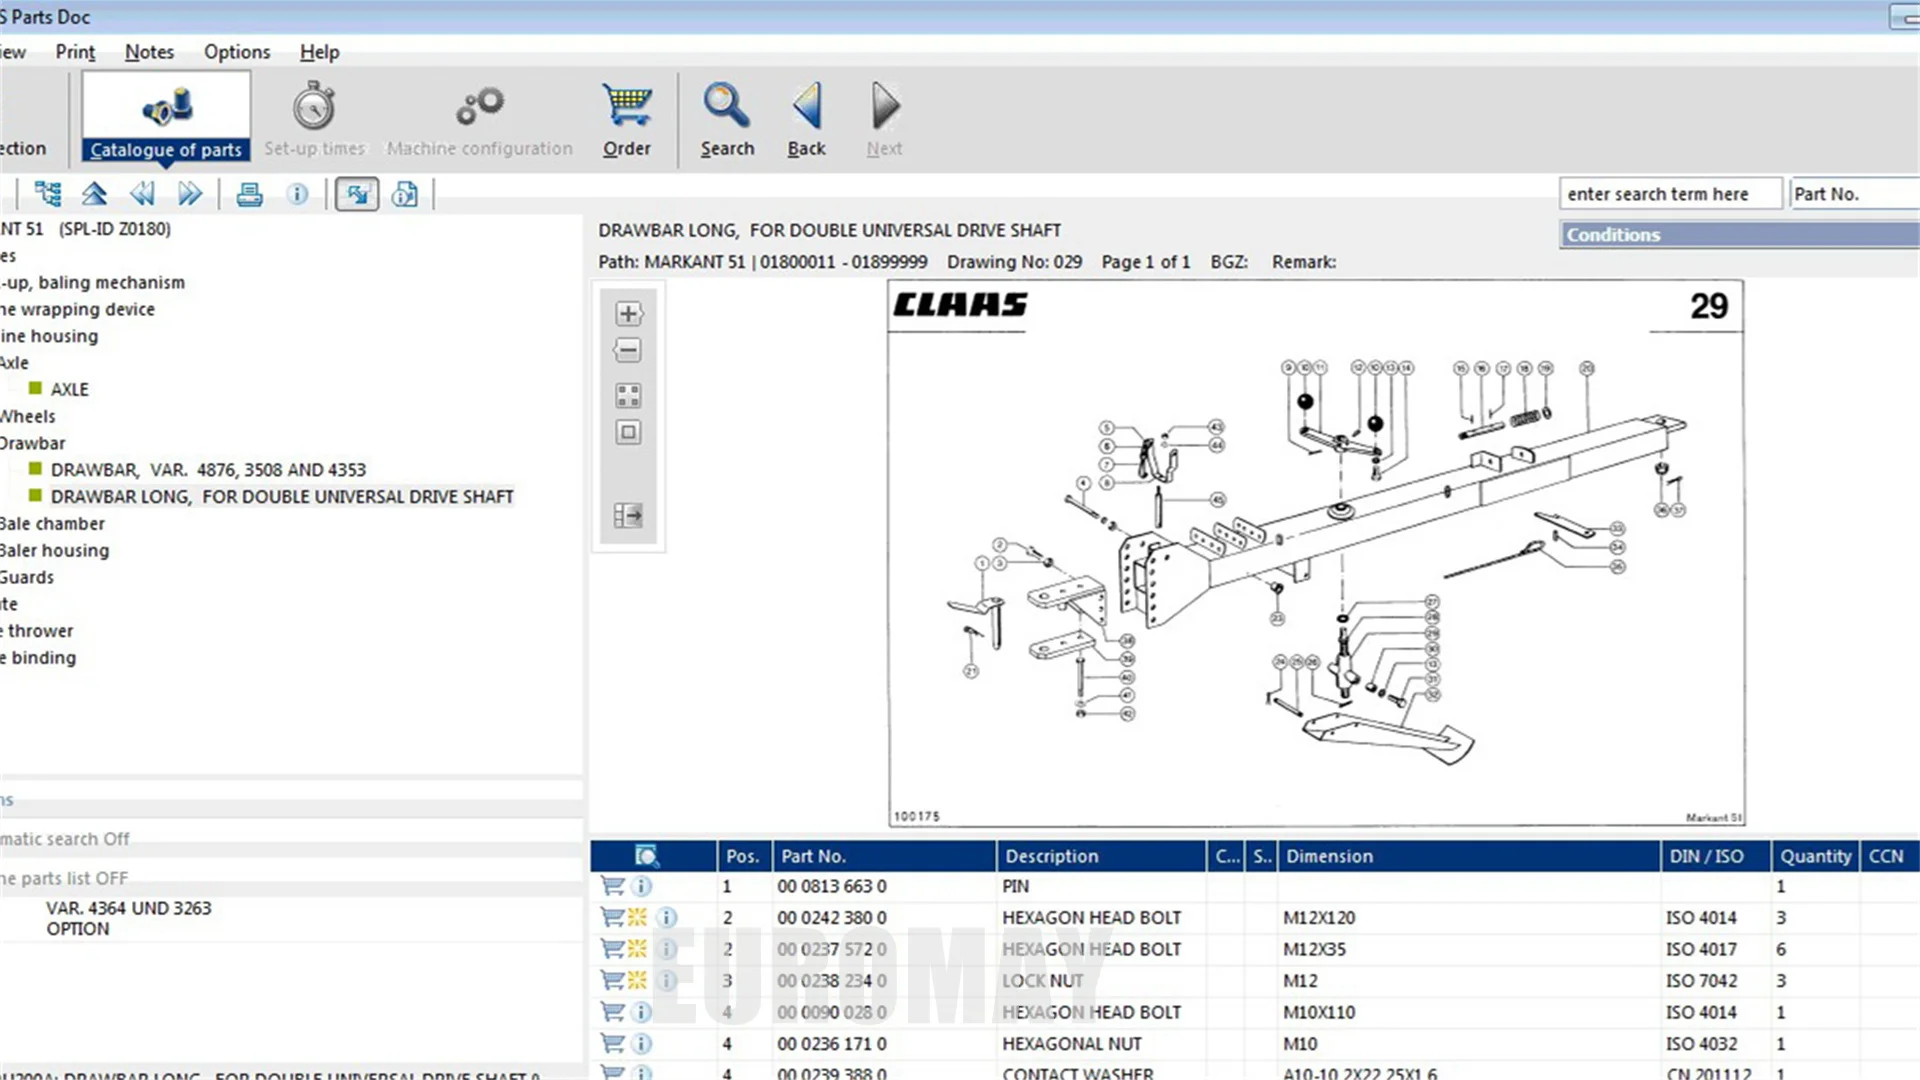Add PIN part 00 0813 663 0 to cart
Viewport: 1920px width, 1080px height.
612,886
